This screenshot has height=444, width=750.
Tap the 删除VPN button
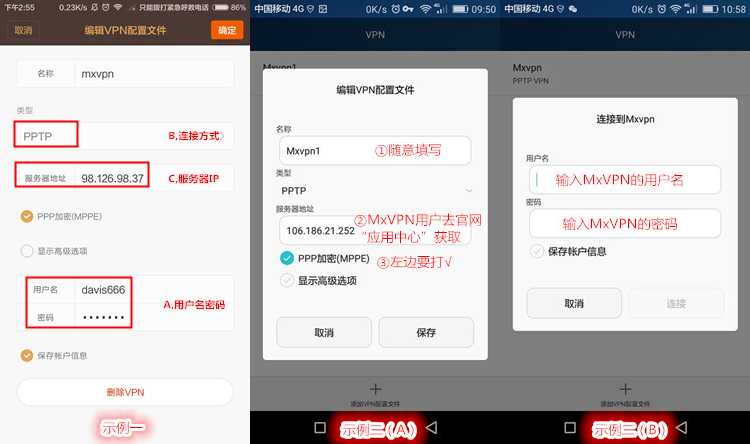[125, 392]
